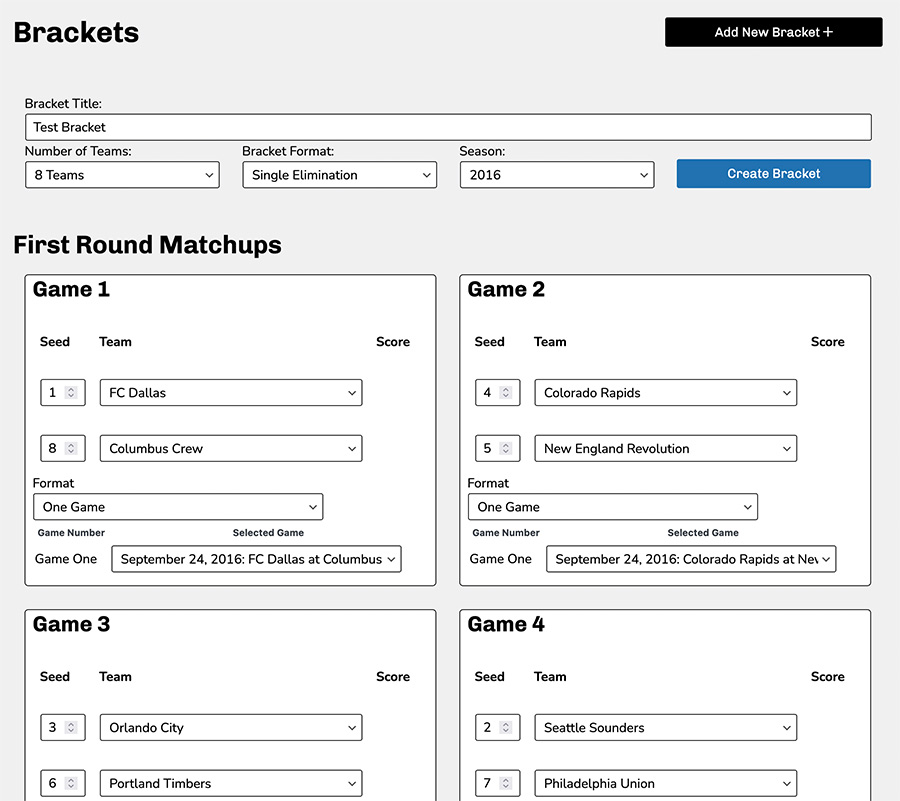Viewport: 900px width, 801px height.
Task: Click the seed 3 stepper for Orlando City
Action: [x=71, y=728]
